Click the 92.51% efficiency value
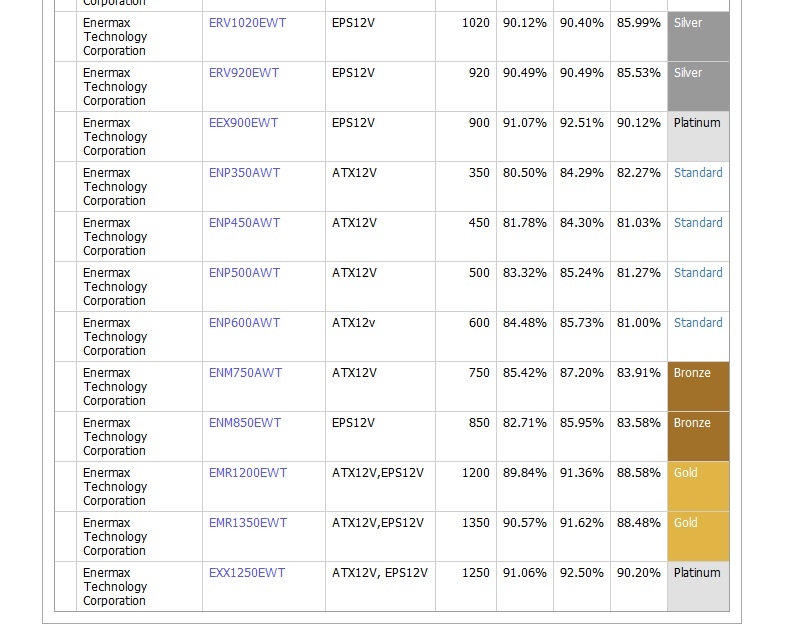The image size is (788, 639). coord(581,123)
